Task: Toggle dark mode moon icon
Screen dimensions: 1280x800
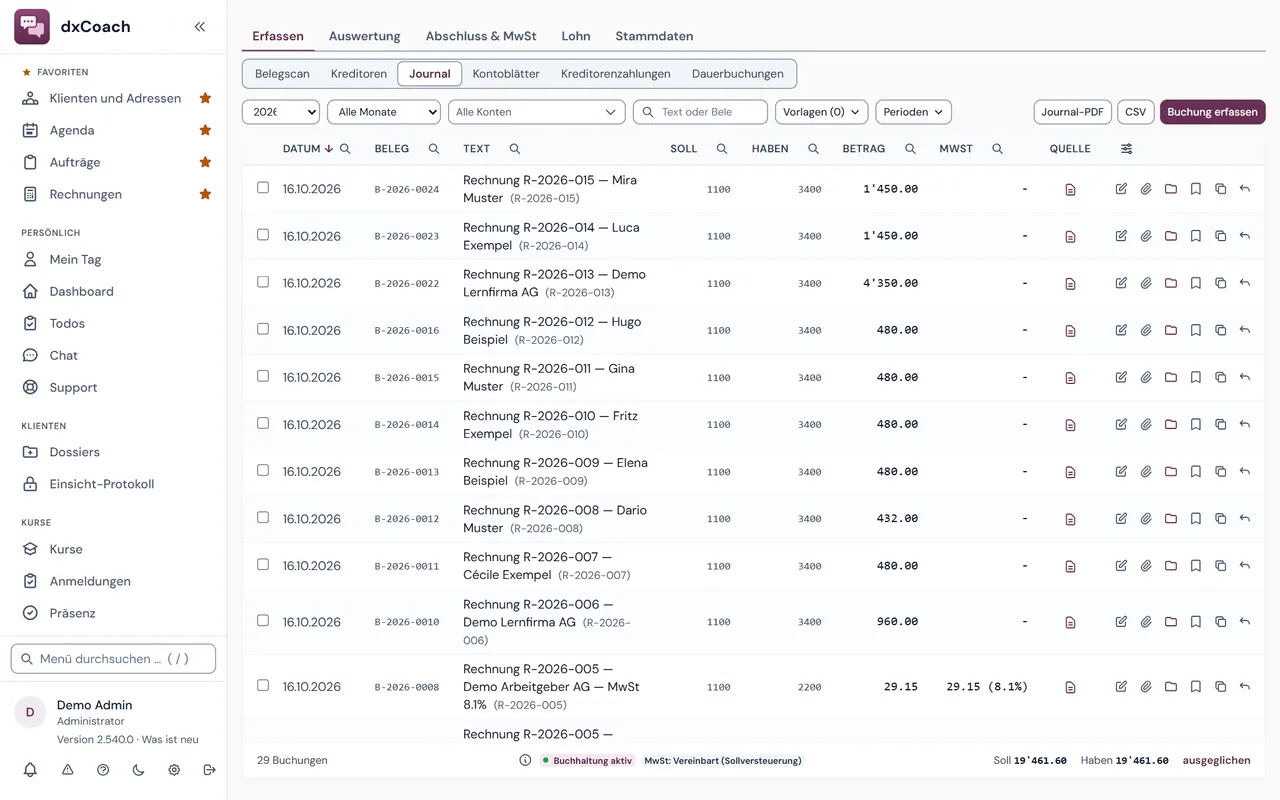Action: (x=139, y=770)
